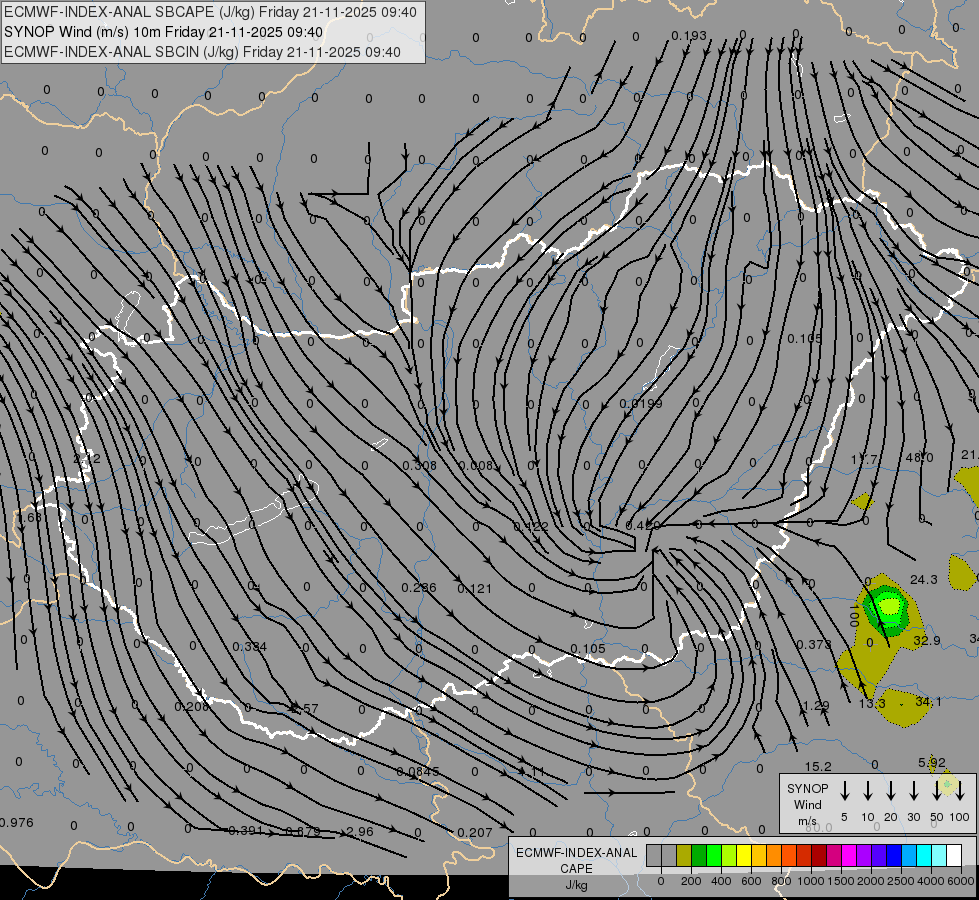
Task: Click the 0.976 value on the map
Action: tap(16, 823)
